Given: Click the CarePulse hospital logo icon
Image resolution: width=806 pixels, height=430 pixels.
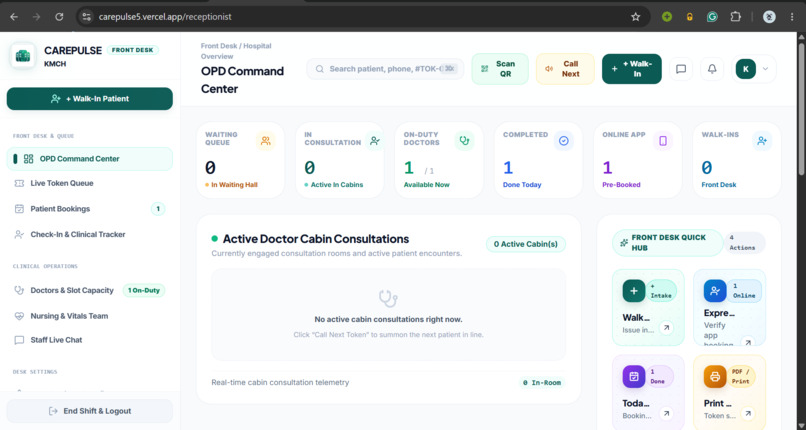Looking at the screenshot, I should pyautogui.click(x=23, y=56).
